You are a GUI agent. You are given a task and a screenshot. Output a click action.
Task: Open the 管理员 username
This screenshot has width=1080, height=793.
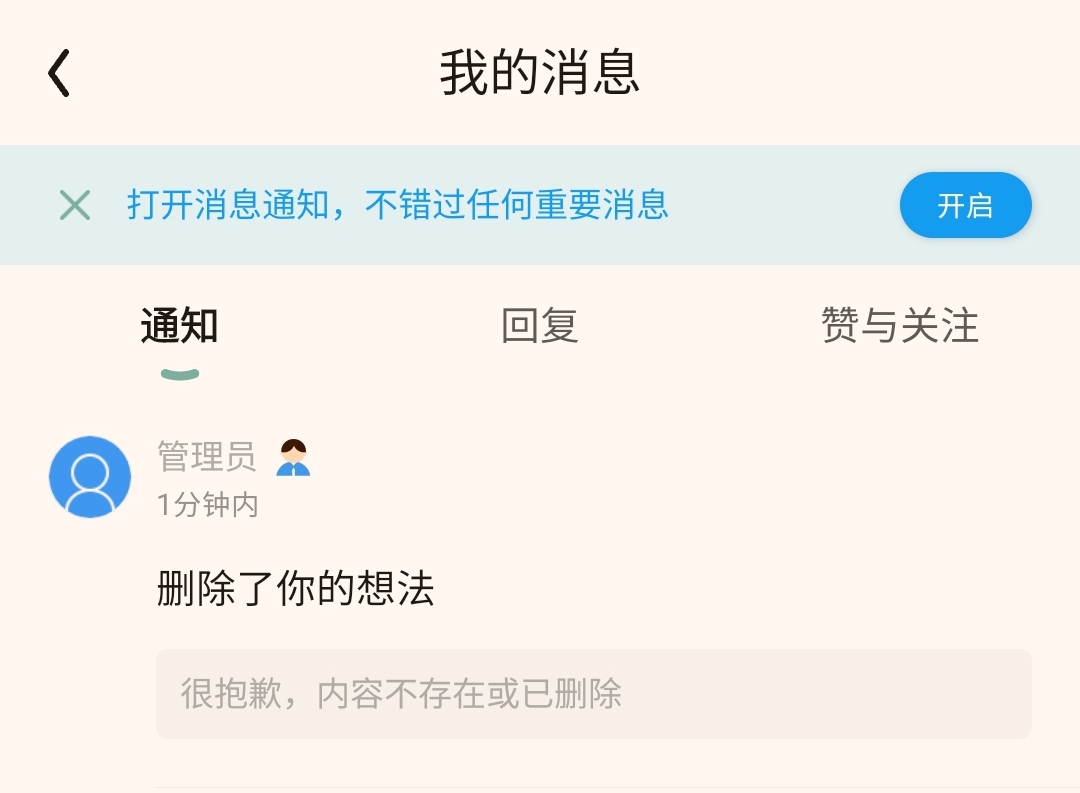(x=207, y=457)
